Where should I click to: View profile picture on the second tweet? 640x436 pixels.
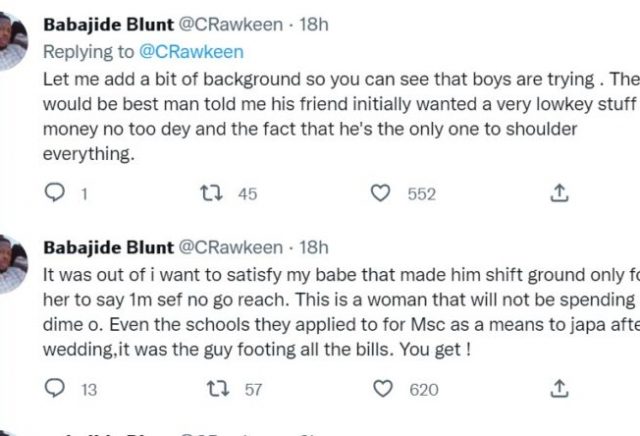point(14,257)
